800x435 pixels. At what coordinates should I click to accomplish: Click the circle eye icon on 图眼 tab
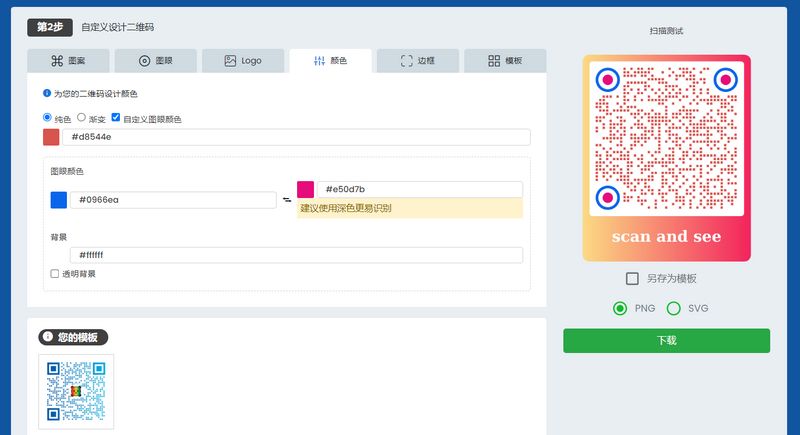(x=144, y=61)
